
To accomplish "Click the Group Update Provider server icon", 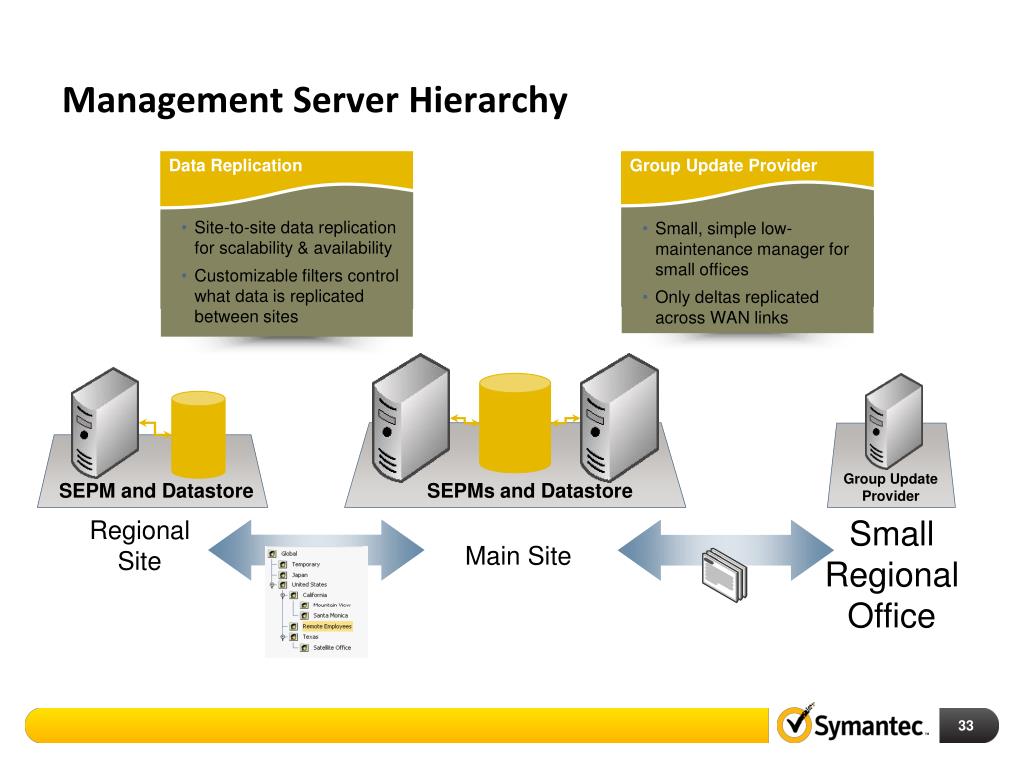I will click(x=894, y=421).
